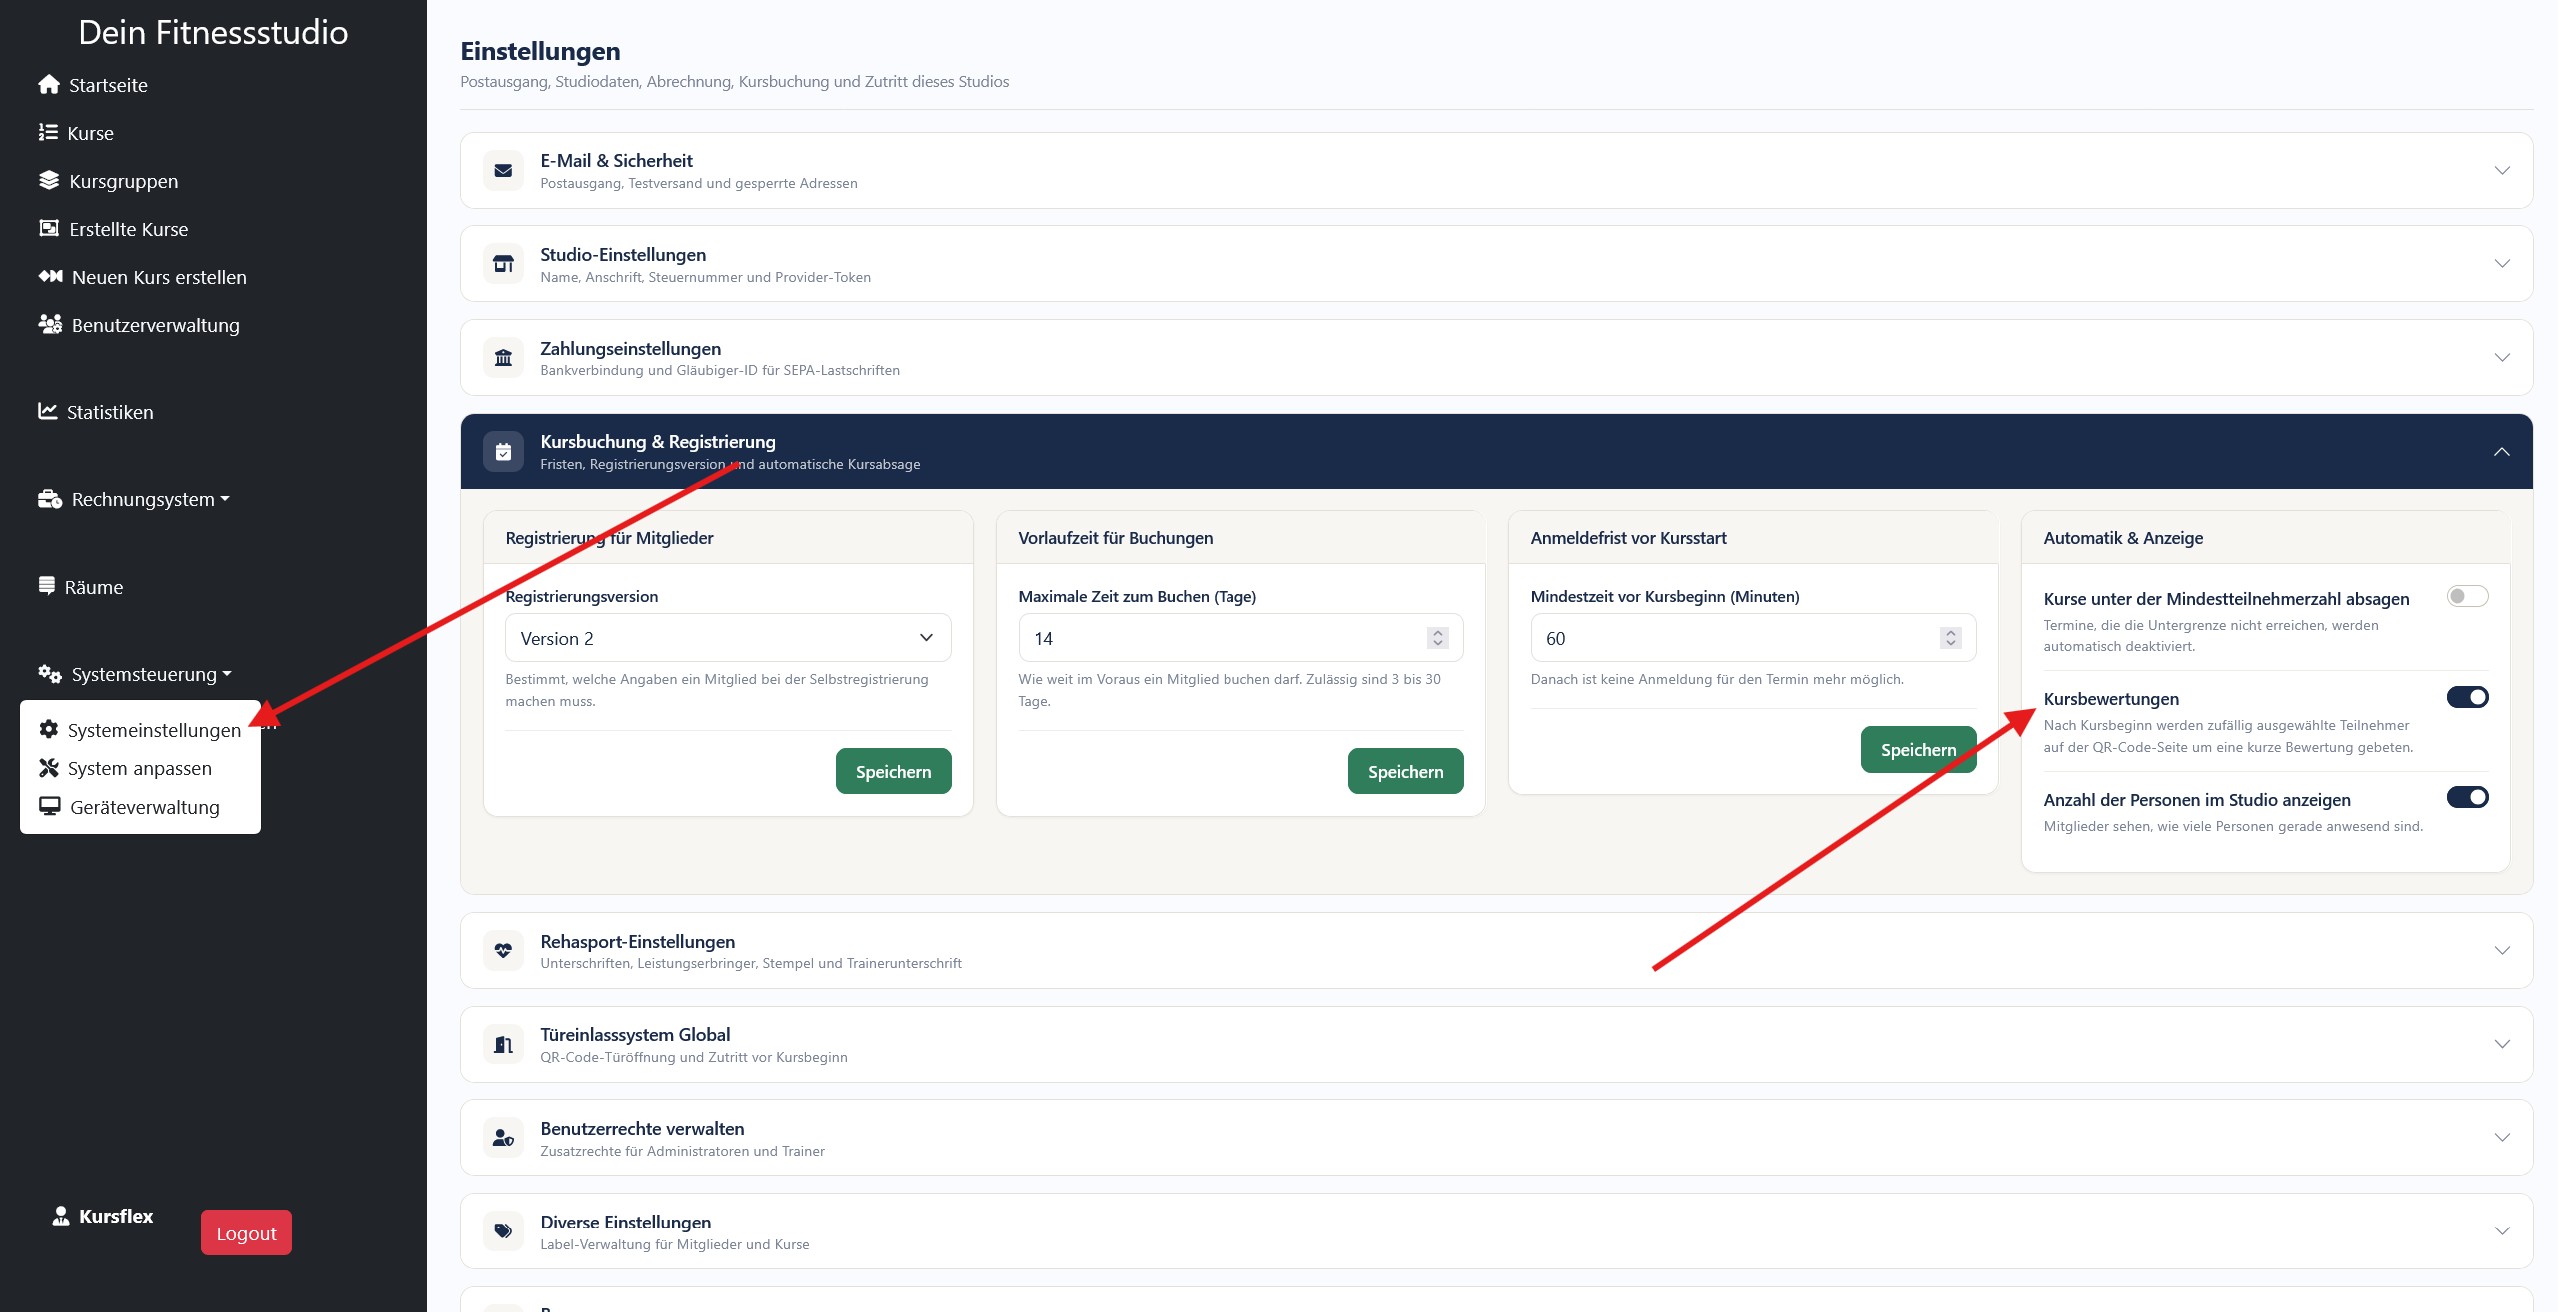
Task: Enable cancelling courses under minimum participants
Action: tap(2467, 597)
